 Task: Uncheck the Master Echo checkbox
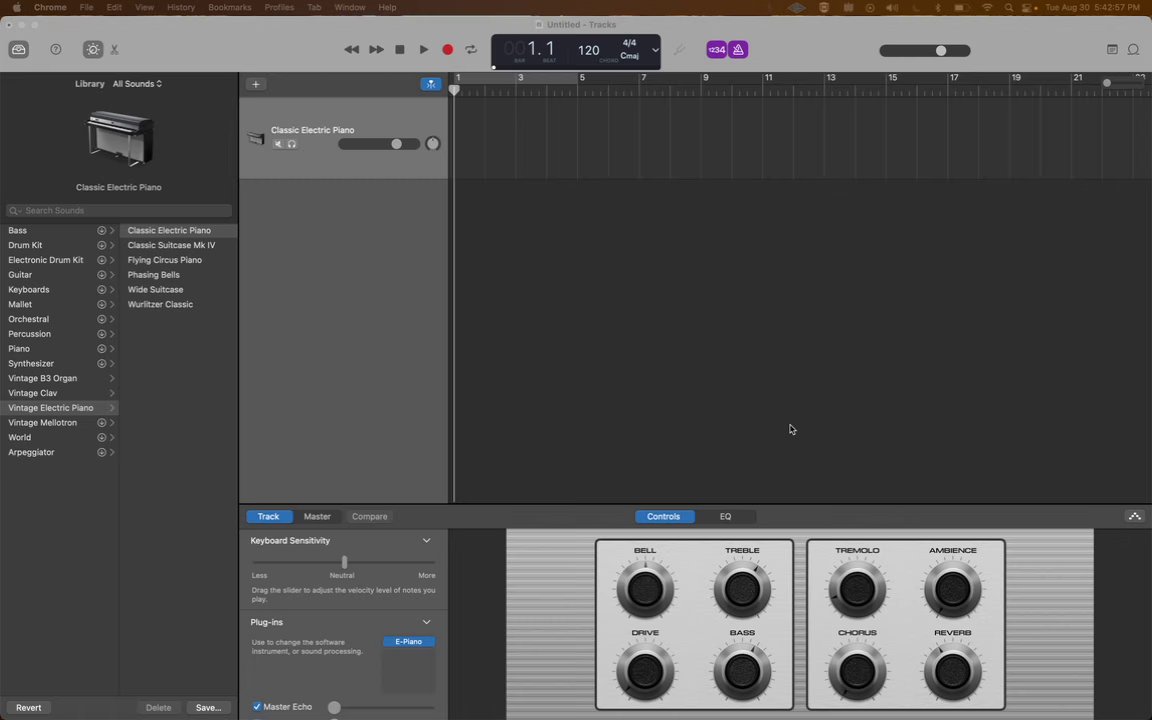pyautogui.click(x=257, y=707)
